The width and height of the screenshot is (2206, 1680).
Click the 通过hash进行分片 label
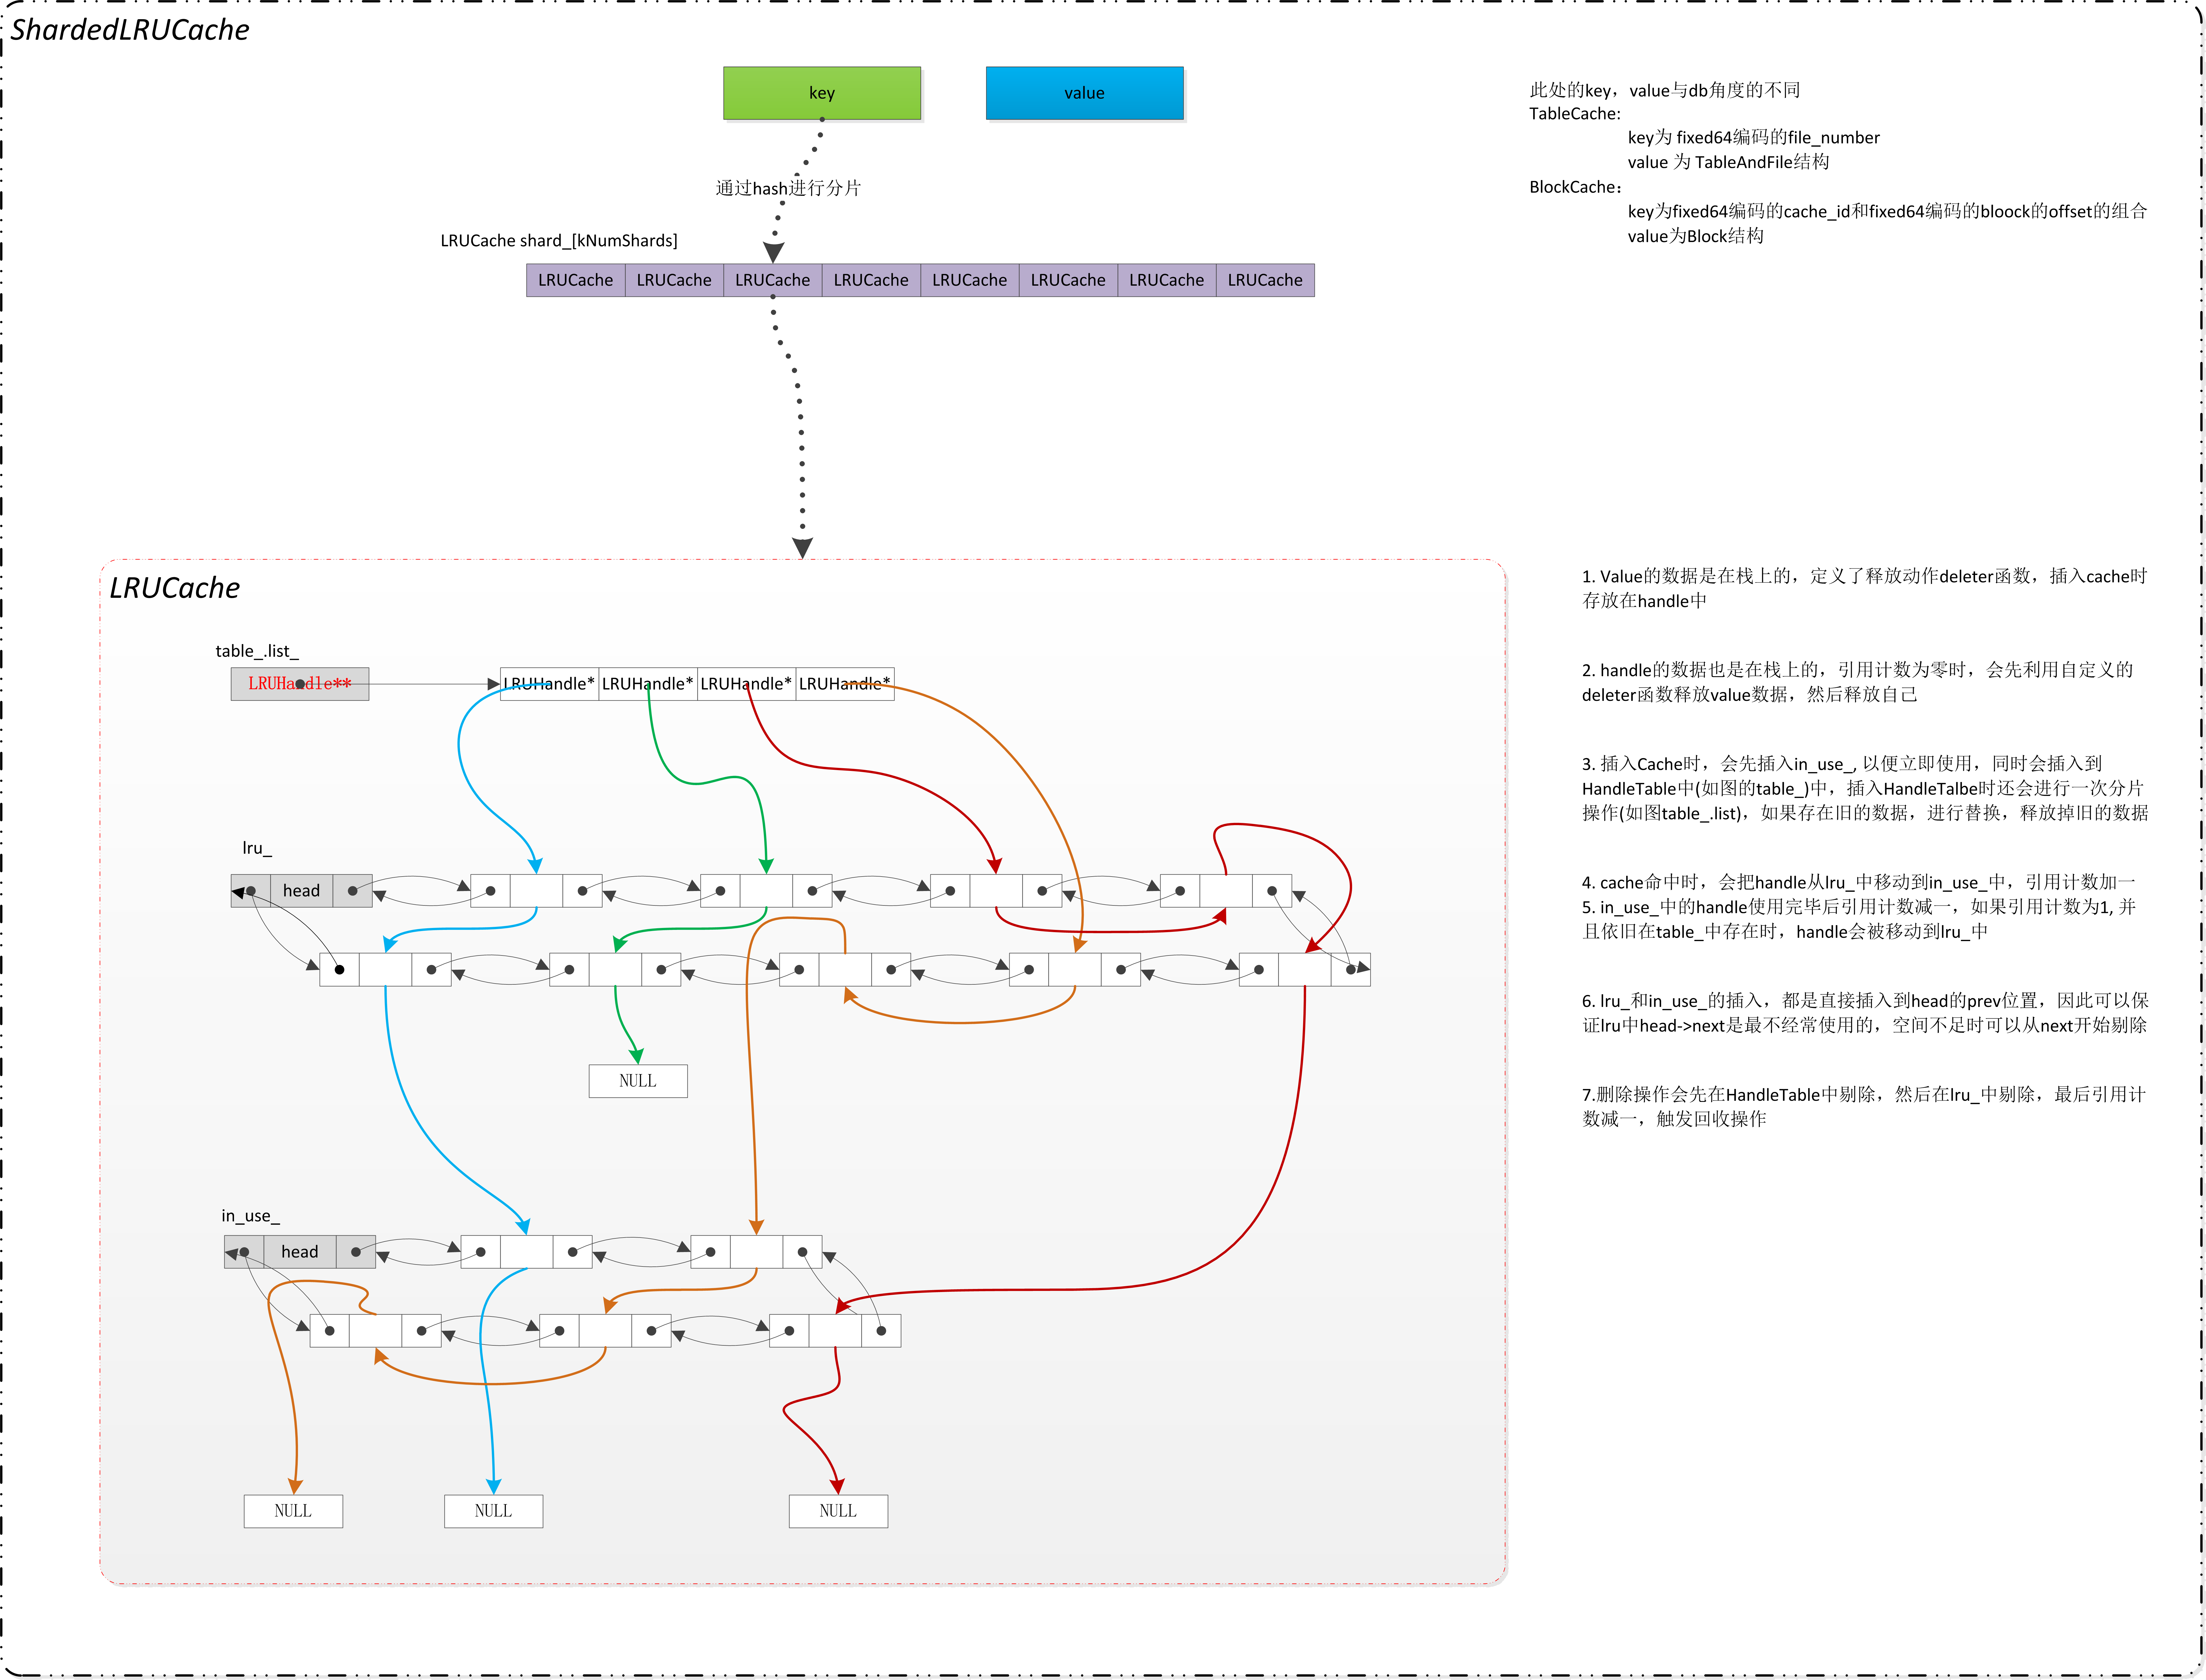point(788,188)
